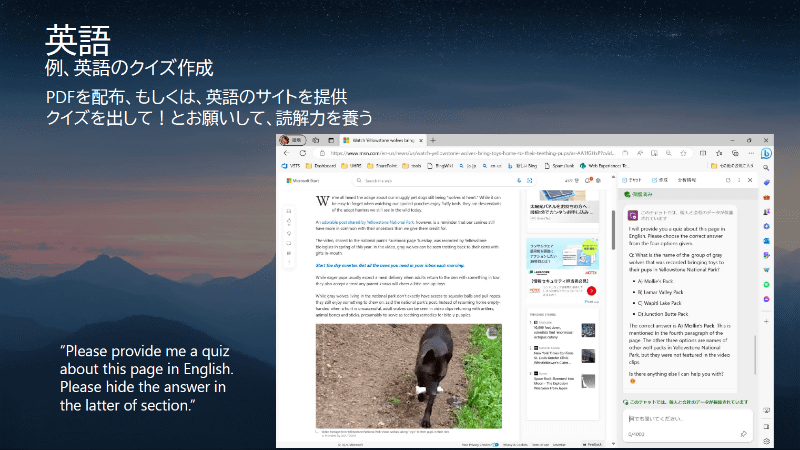Screen dimensions: 800x450
Task: Switch to the 作成 tab in Copilot pane
Action: click(x=660, y=180)
